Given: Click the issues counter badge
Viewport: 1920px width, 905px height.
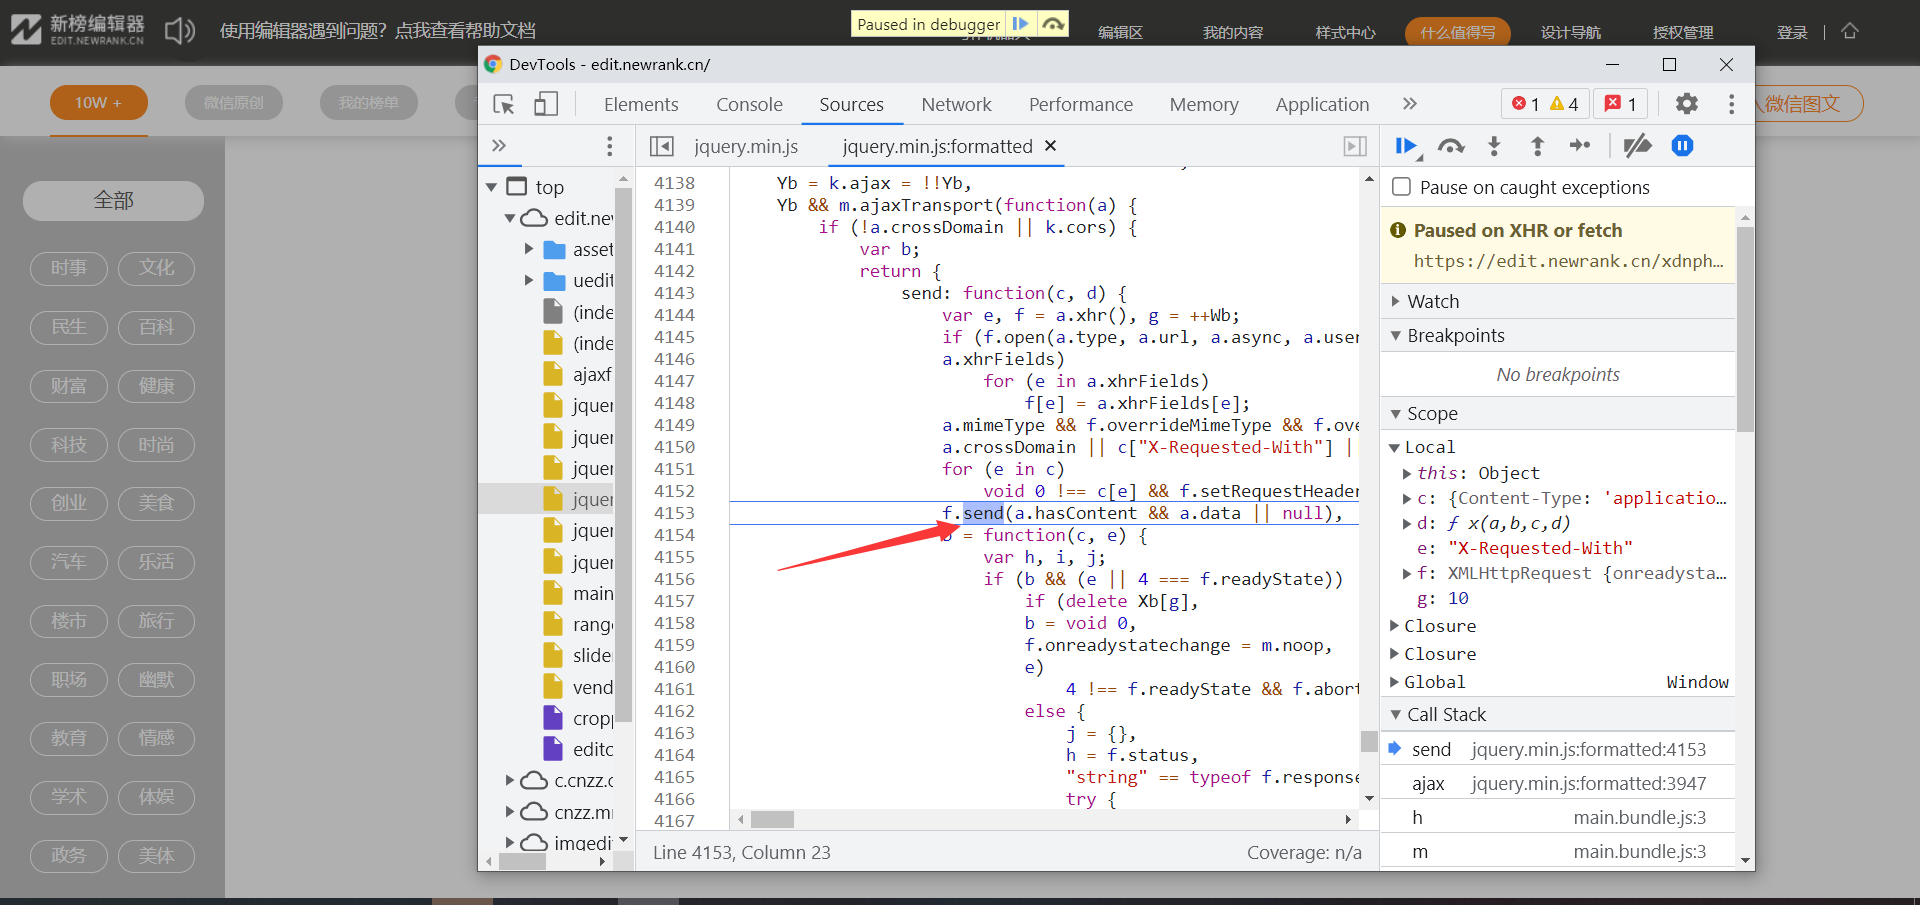Looking at the screenshot, I should pyautogui.click(x=1621, y=104).
